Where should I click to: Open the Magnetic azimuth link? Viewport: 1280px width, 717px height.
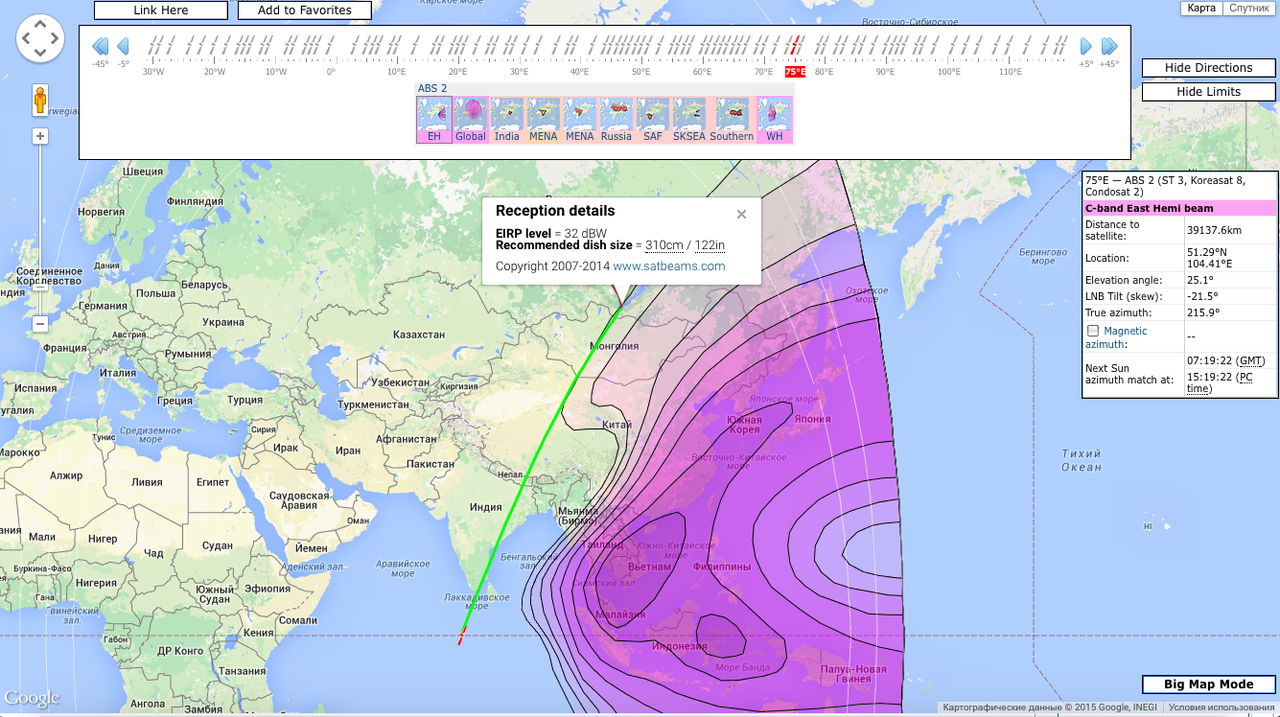pyautogui.click(x=1117, y=337)
